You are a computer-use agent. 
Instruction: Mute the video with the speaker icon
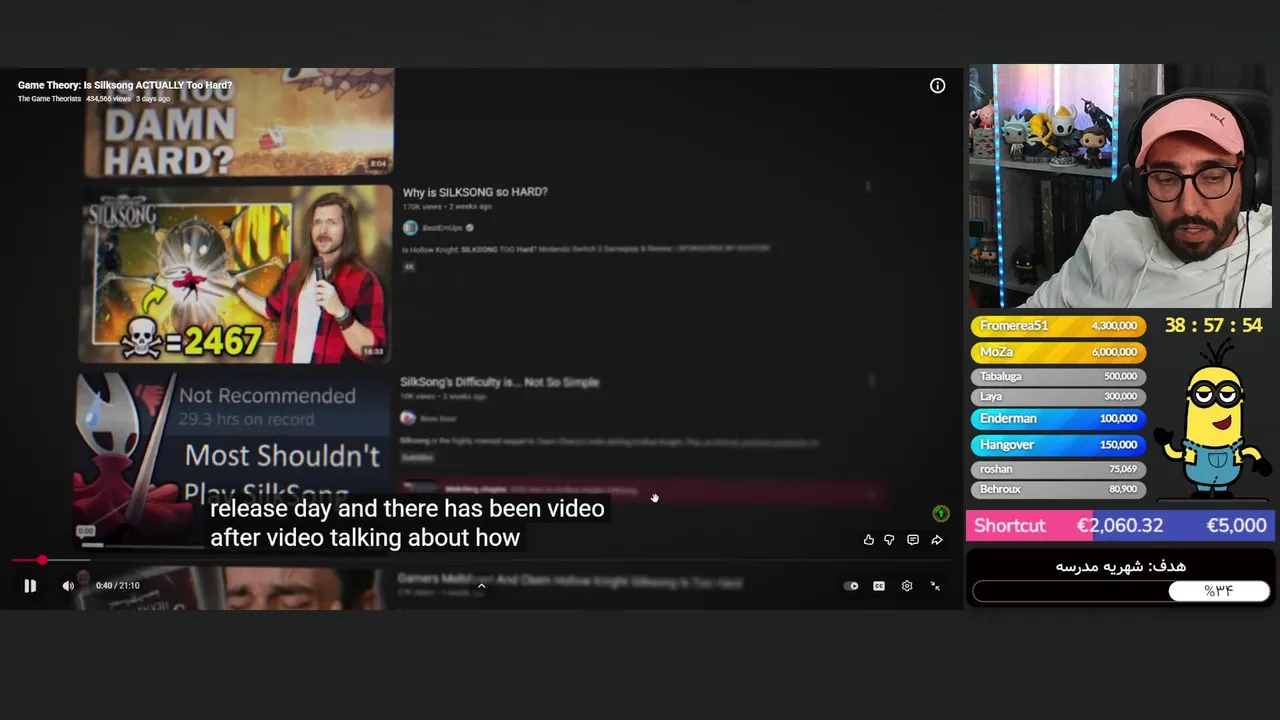(68, 586)
